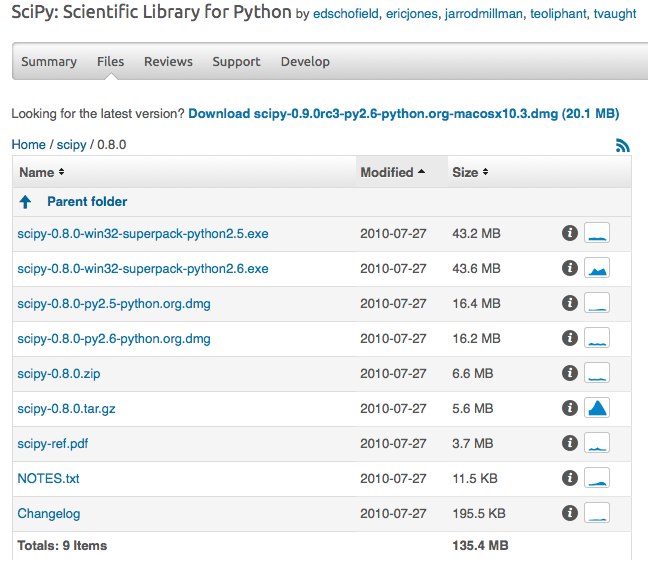Download scipy-0.8.0.zip
The width and height of the screenshot is (648, 573).
point(59,373)
